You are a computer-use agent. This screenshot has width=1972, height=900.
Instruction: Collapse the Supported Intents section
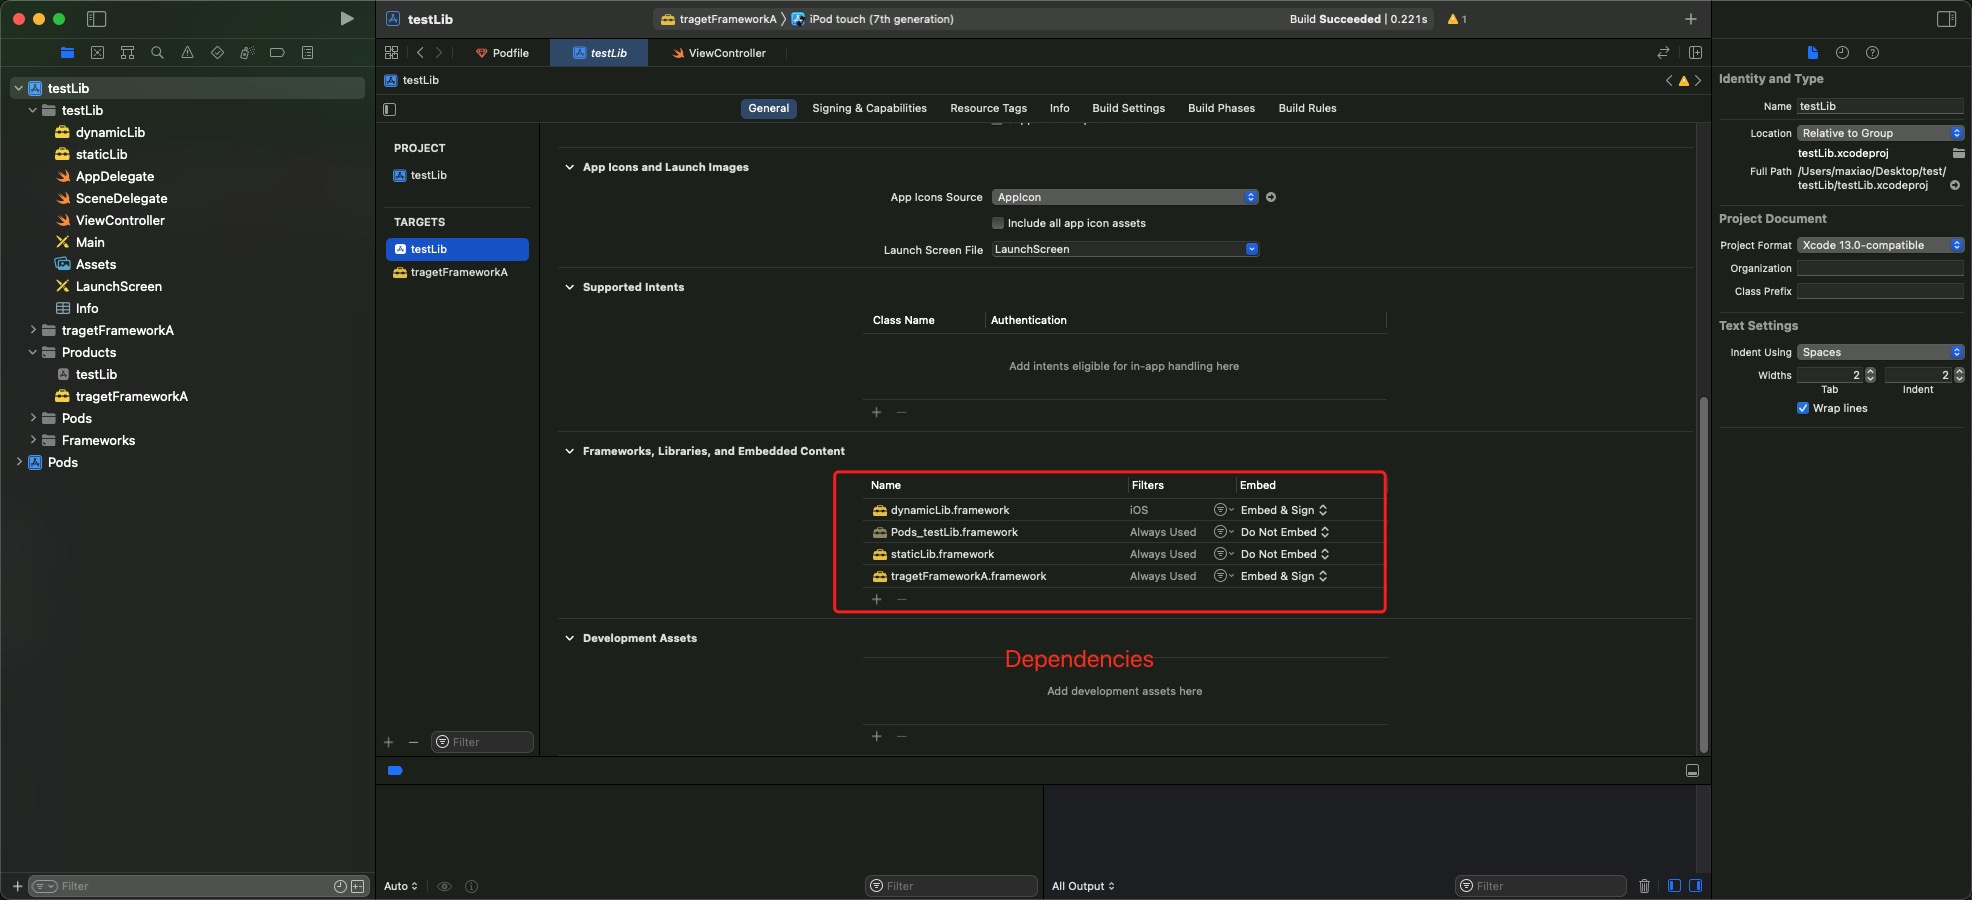point(569,287)
